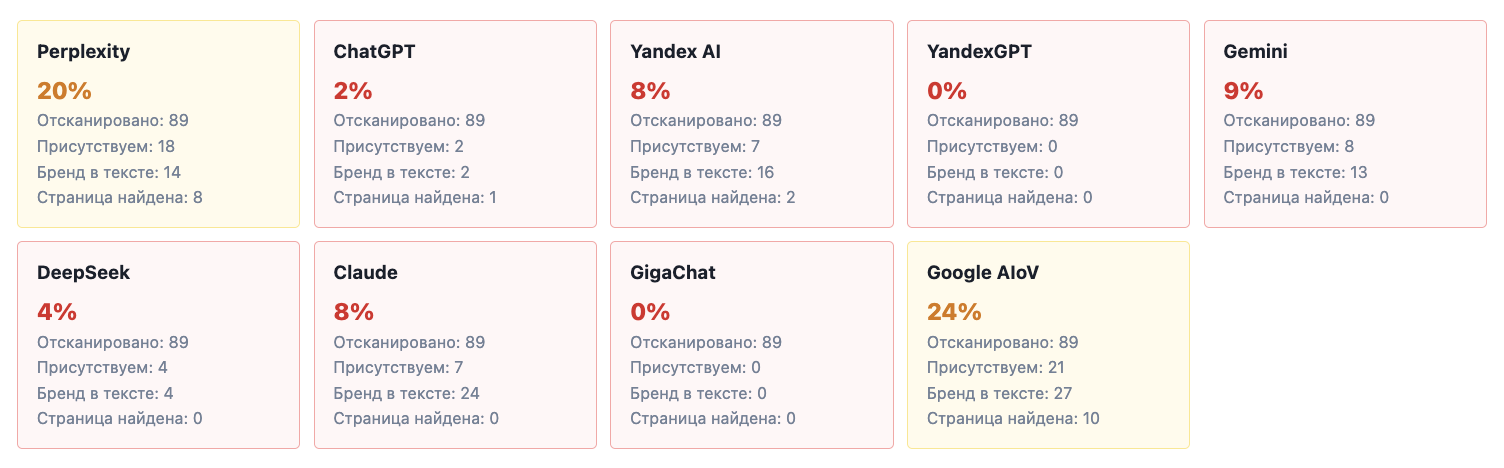
Task: Select the Gemini card
Action: (x=1345, y=124)
